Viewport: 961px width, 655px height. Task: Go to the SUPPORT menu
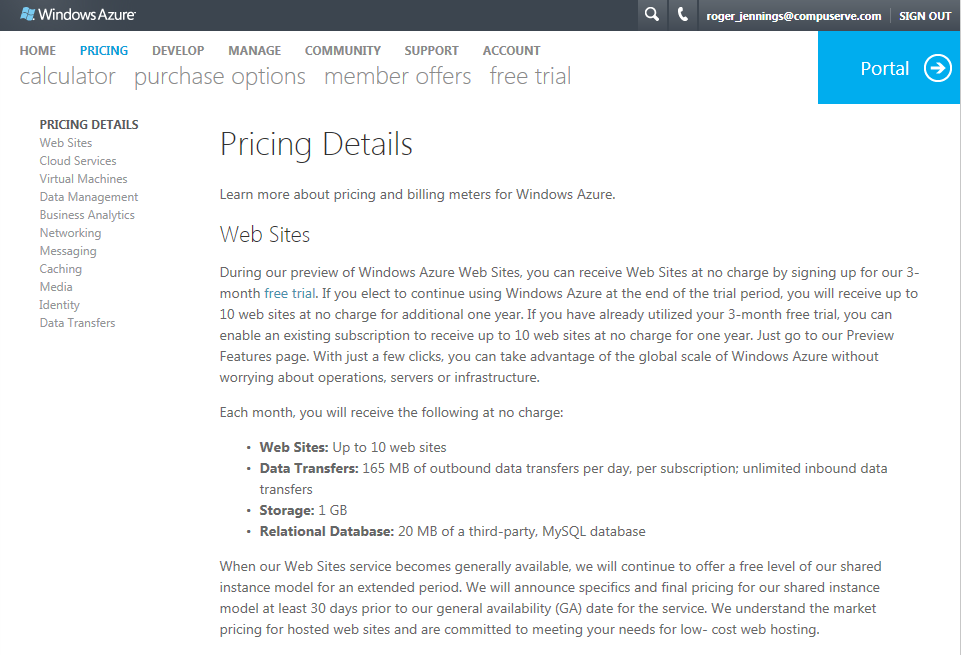click(431, 51)
